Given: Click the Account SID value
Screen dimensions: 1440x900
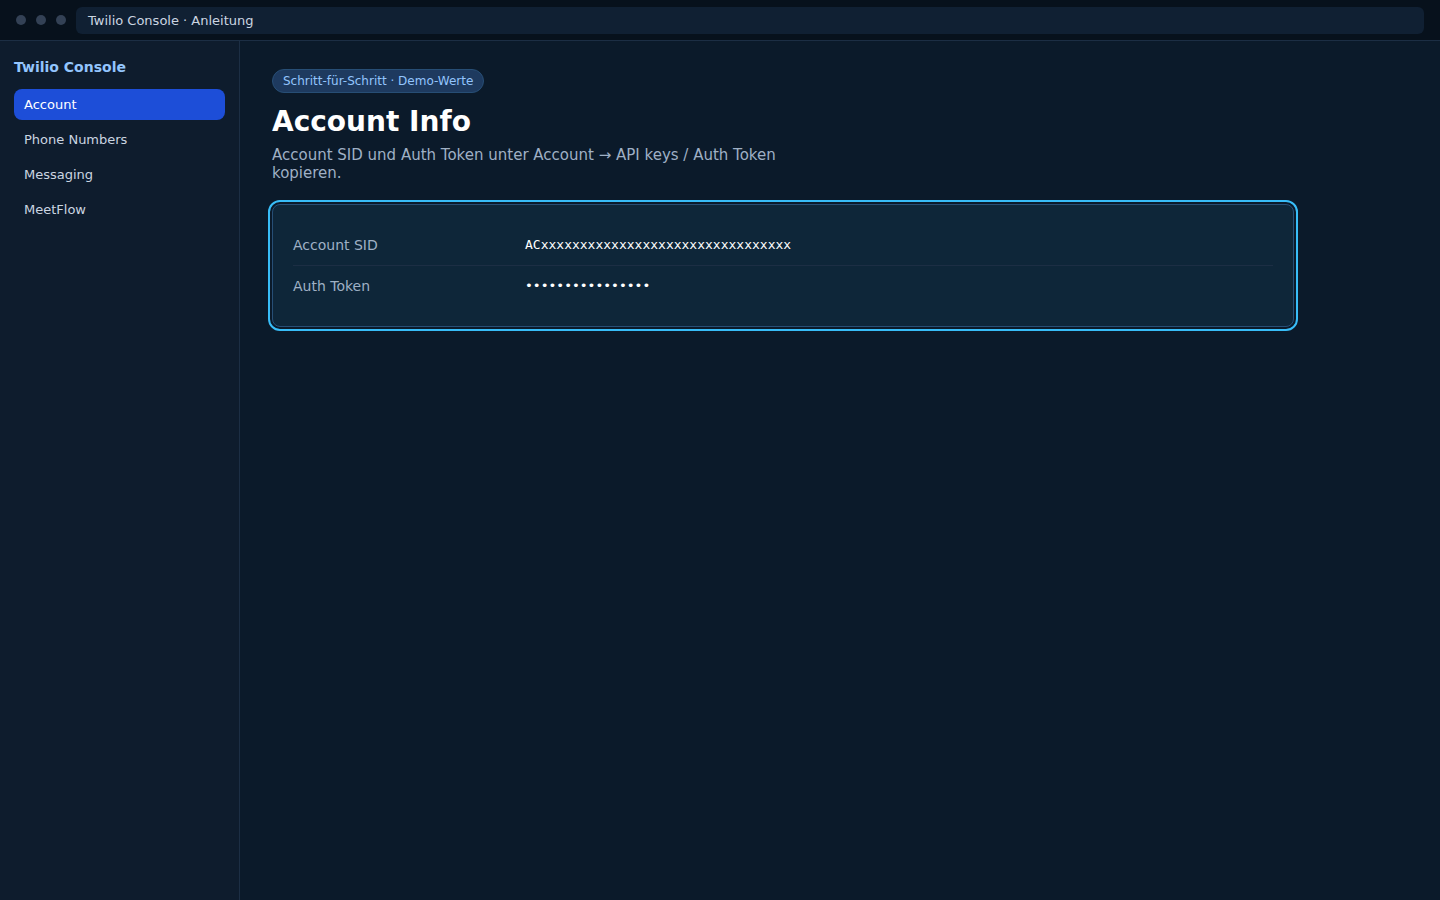Looking at the screenshot, I should [x=658, y=245].
